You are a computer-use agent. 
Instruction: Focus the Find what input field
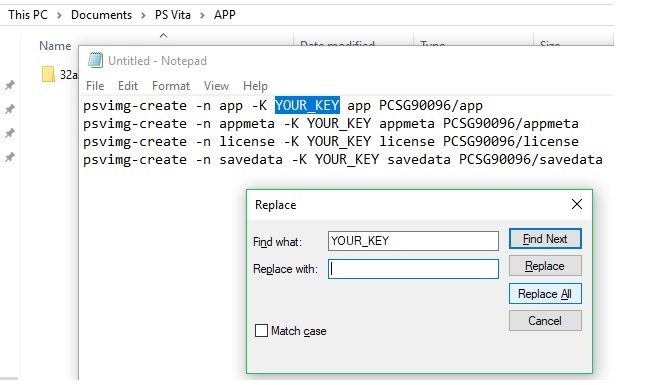click(x=413, y=241)
